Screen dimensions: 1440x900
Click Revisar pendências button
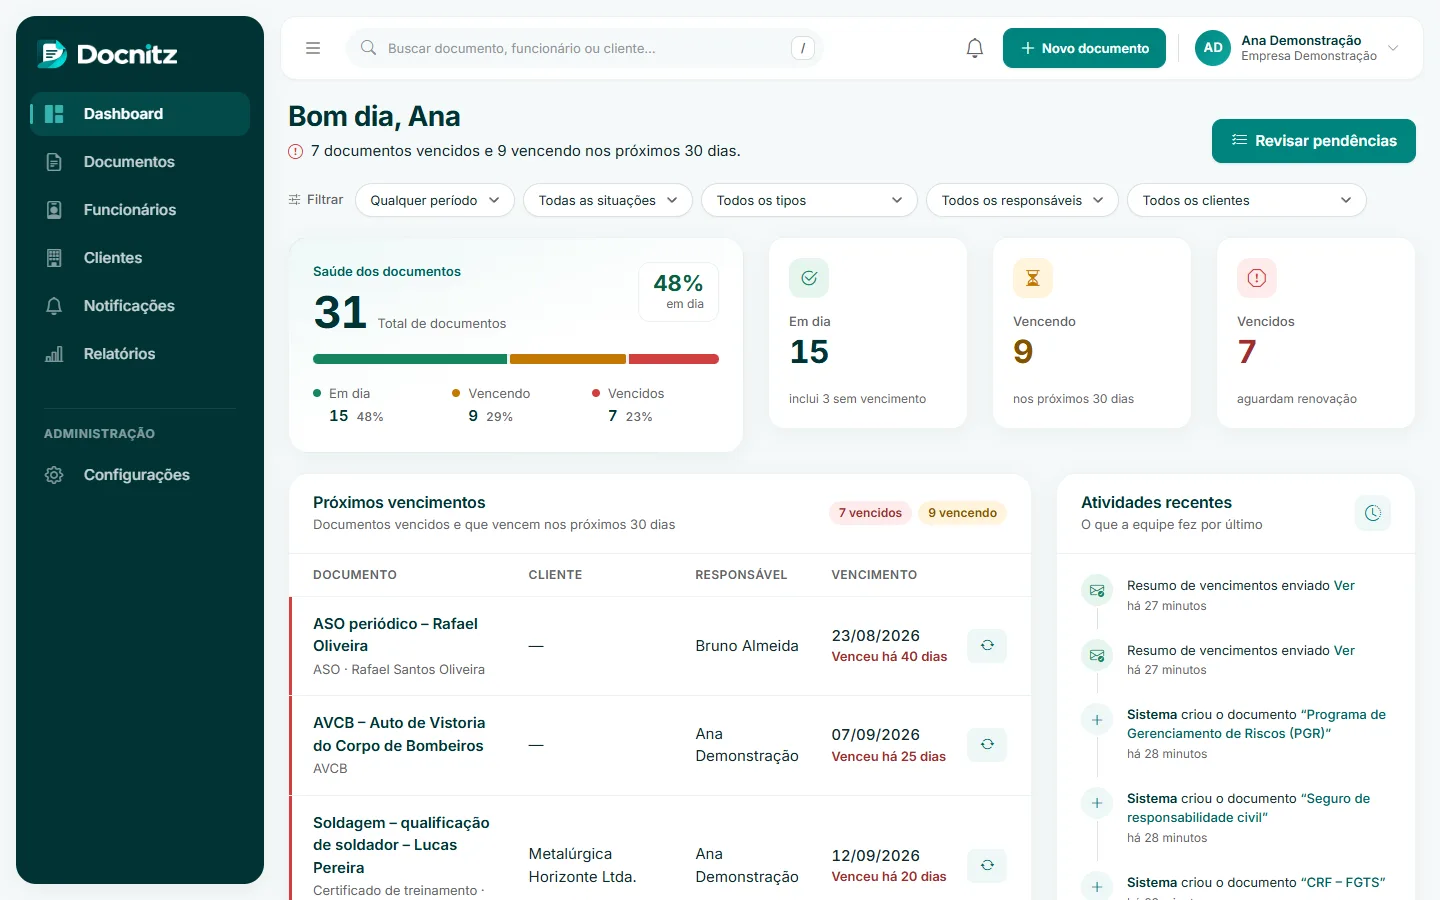pyautogui.click(x=1314, y=141)
